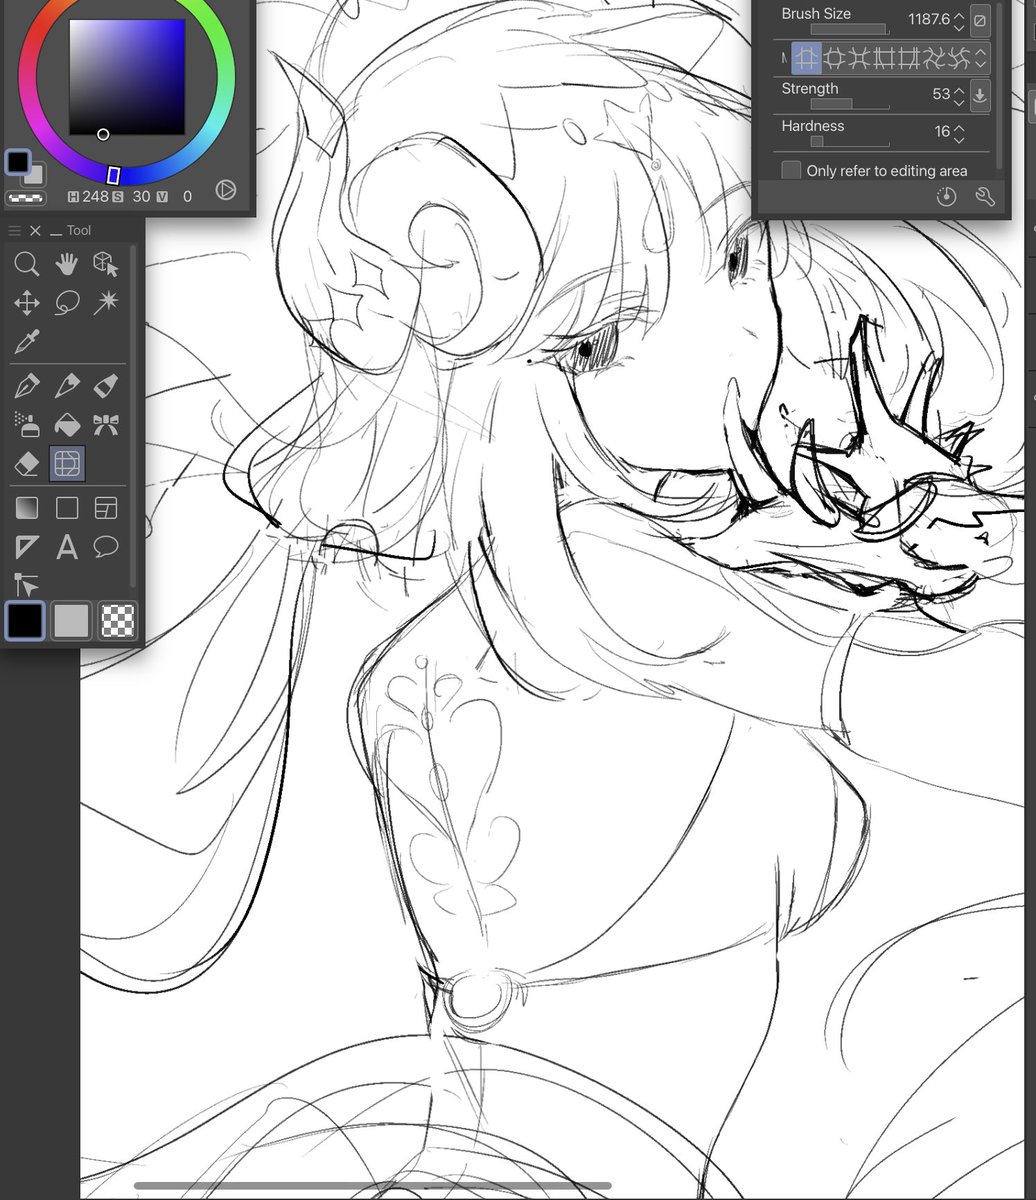Open the Tool palette hamburger menu
Viewport: 1036px width, 1200px height.
[14, 231]
